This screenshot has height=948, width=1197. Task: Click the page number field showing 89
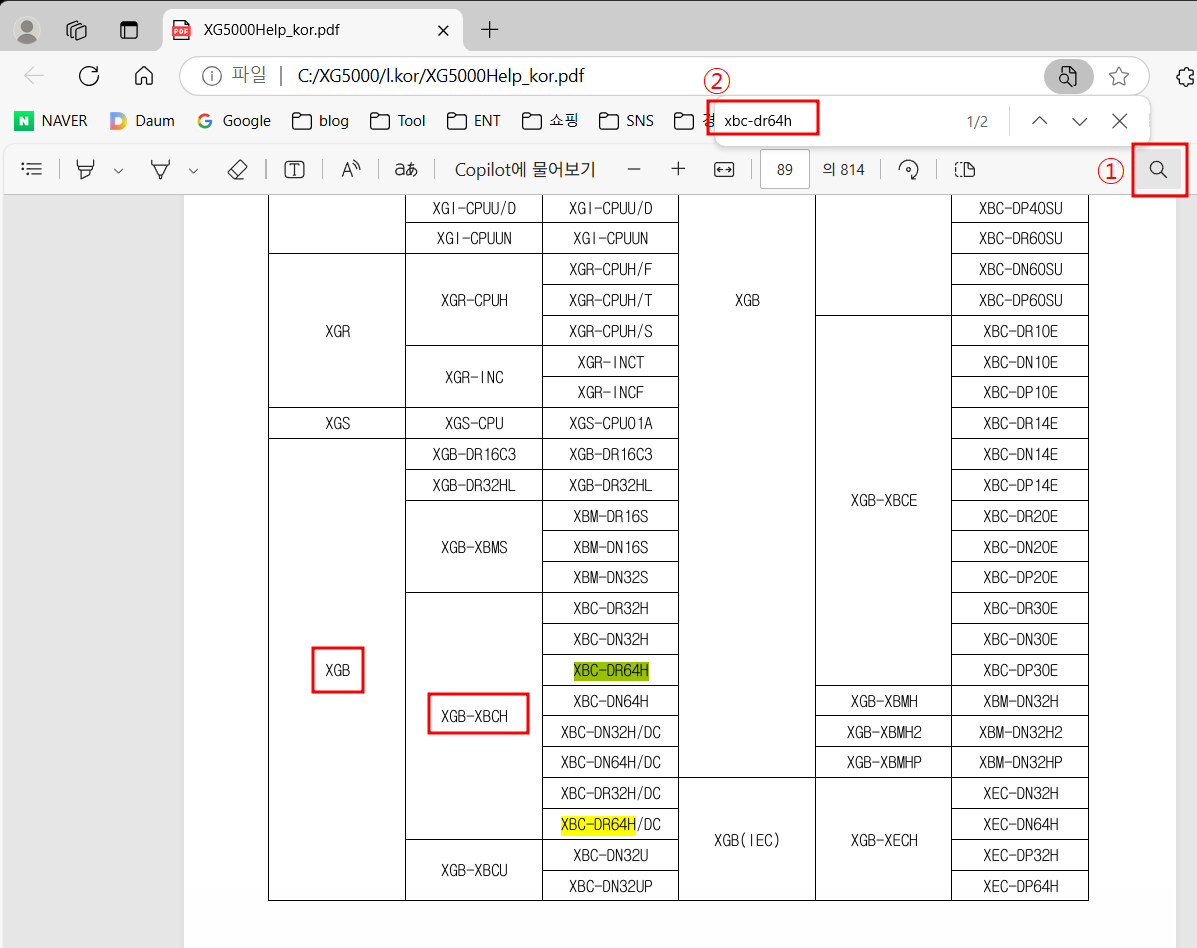[x=785, y=169]
